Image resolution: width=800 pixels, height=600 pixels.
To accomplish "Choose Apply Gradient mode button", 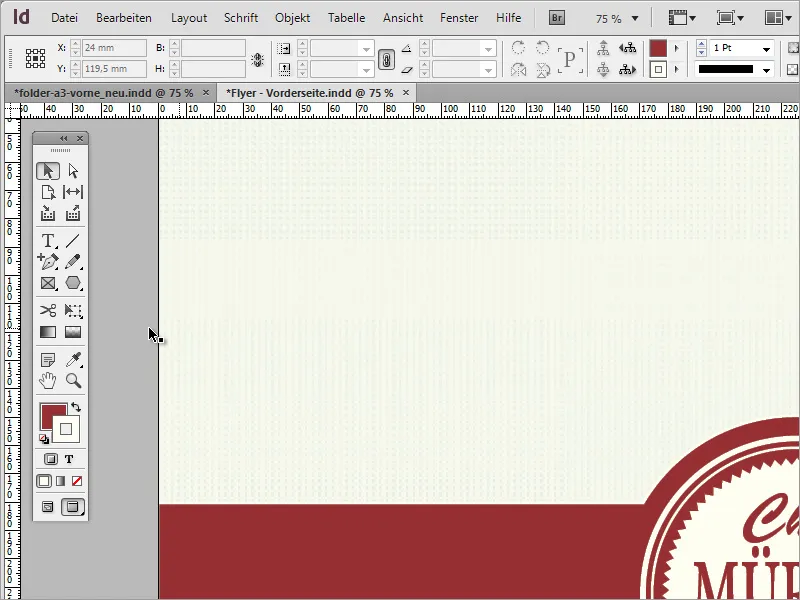I will coord(61,481).
